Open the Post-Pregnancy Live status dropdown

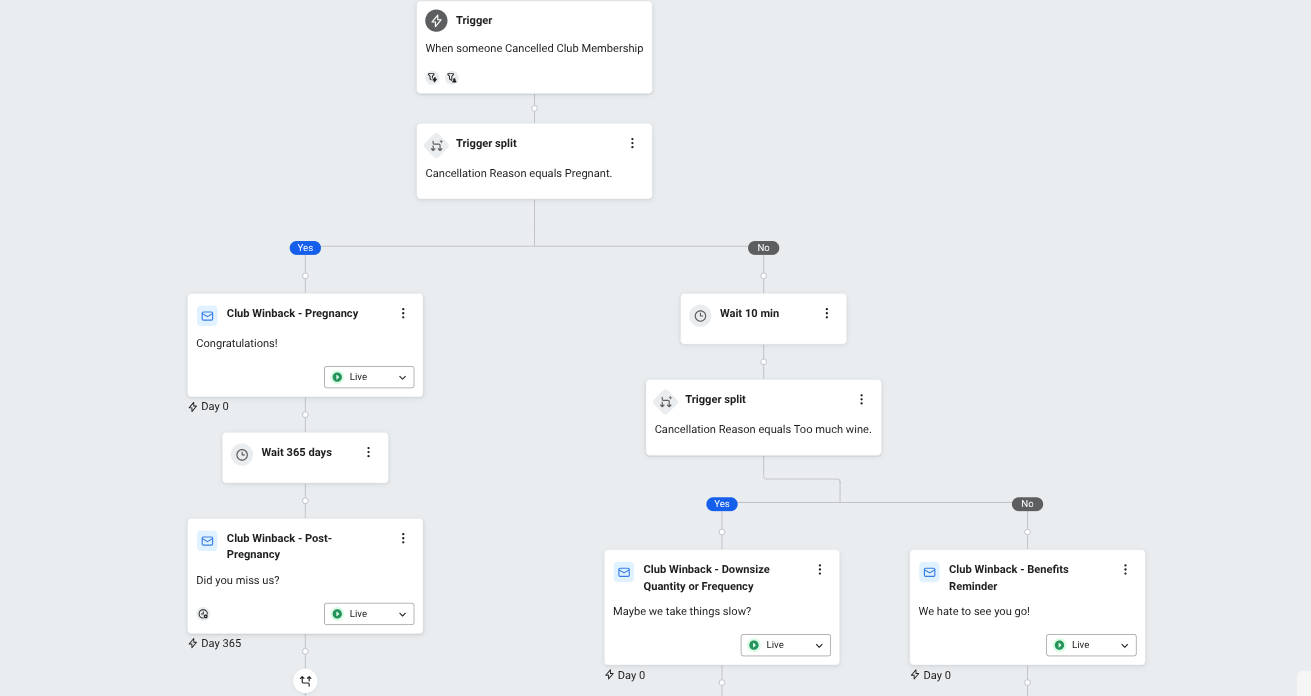click(369, 614)
